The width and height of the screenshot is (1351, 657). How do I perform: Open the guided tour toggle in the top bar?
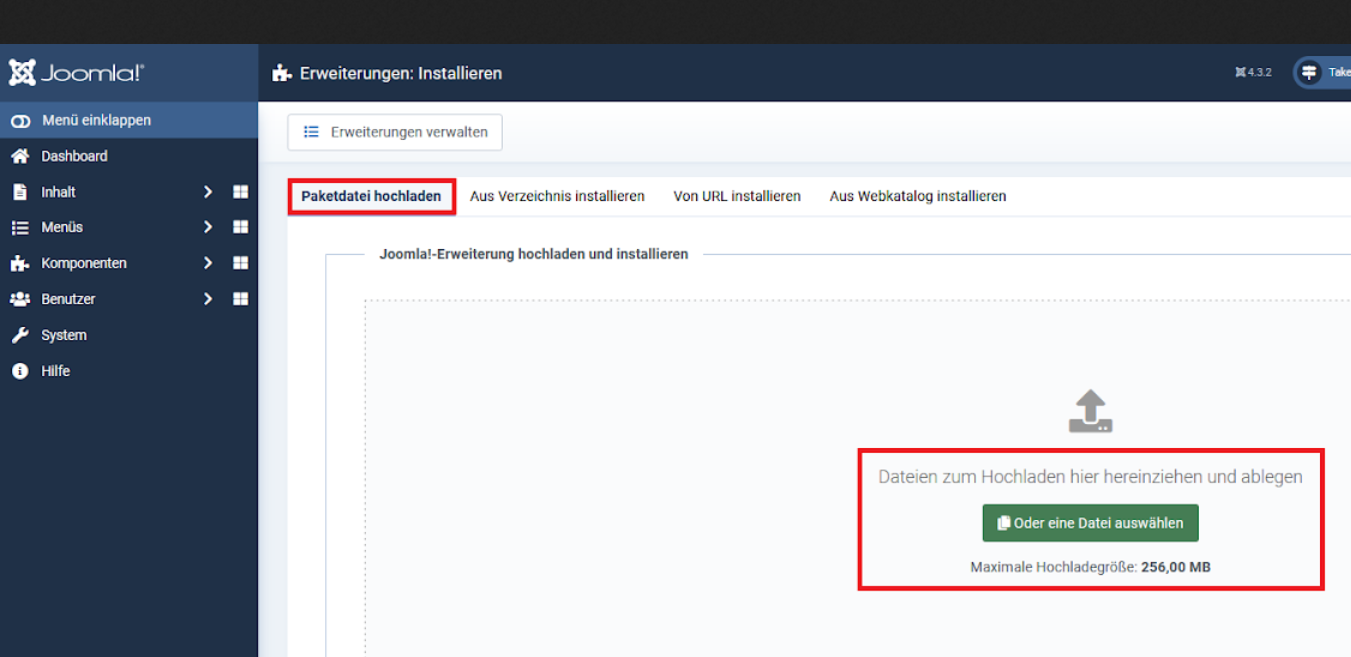(1309, 72)
